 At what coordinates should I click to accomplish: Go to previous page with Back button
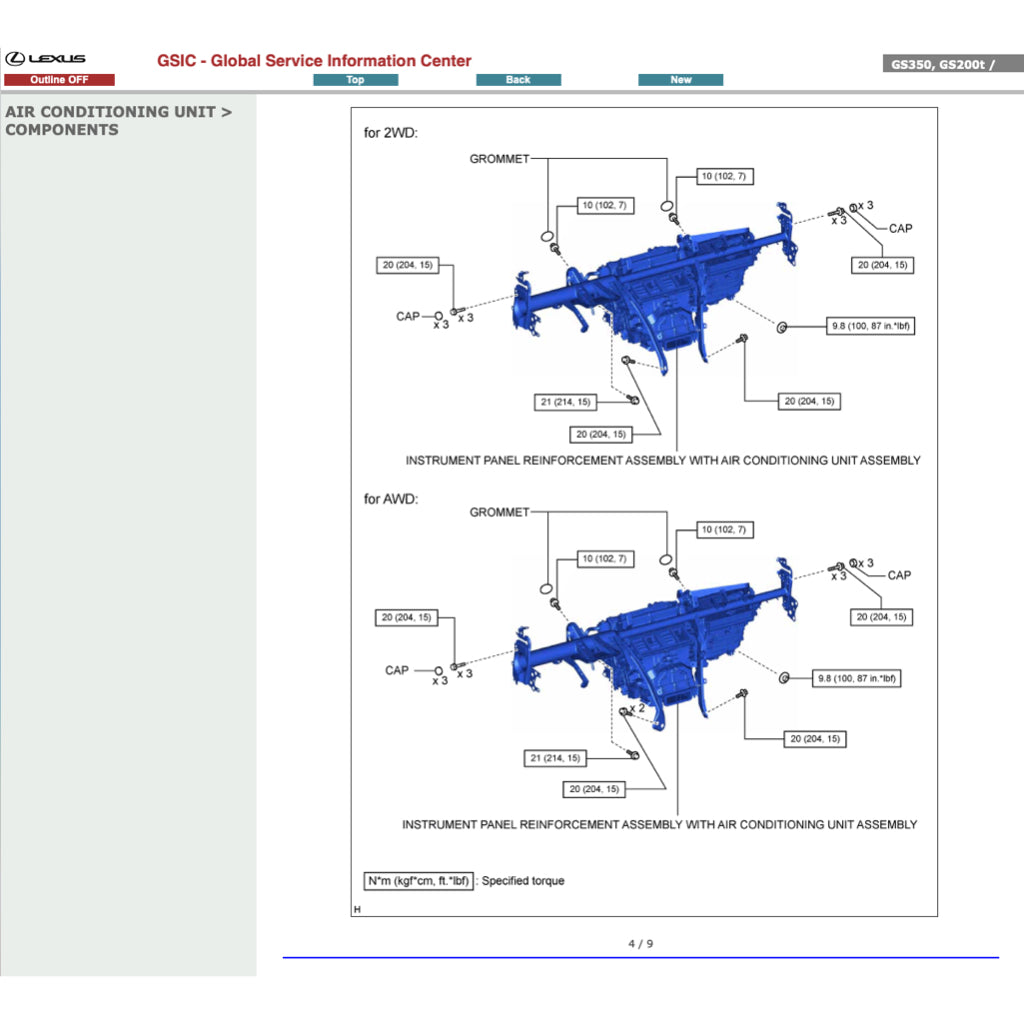[518, 80]
